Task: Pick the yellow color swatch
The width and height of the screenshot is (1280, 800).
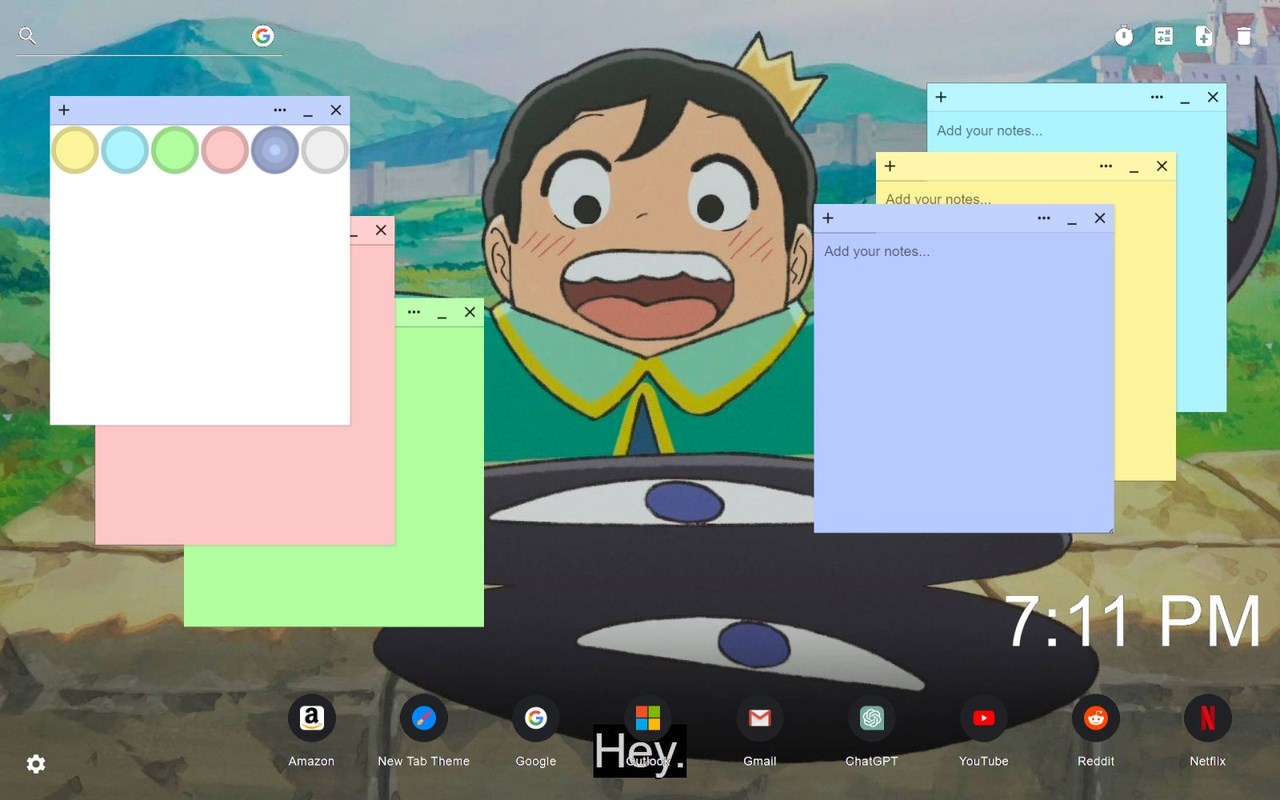Action: [75, 150]
